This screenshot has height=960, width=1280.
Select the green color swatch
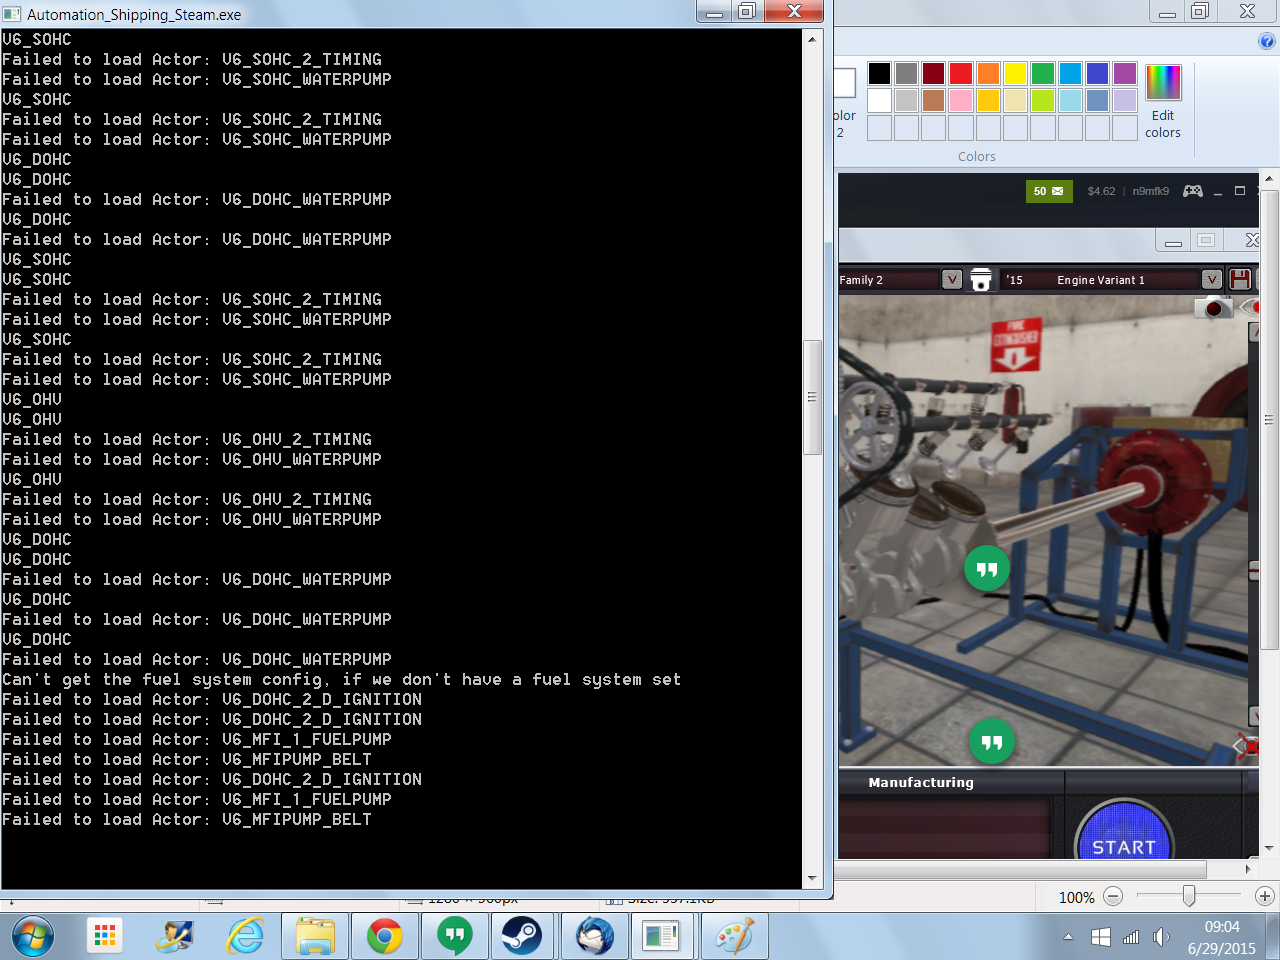pyautogui.click(x=1043, y=73)
